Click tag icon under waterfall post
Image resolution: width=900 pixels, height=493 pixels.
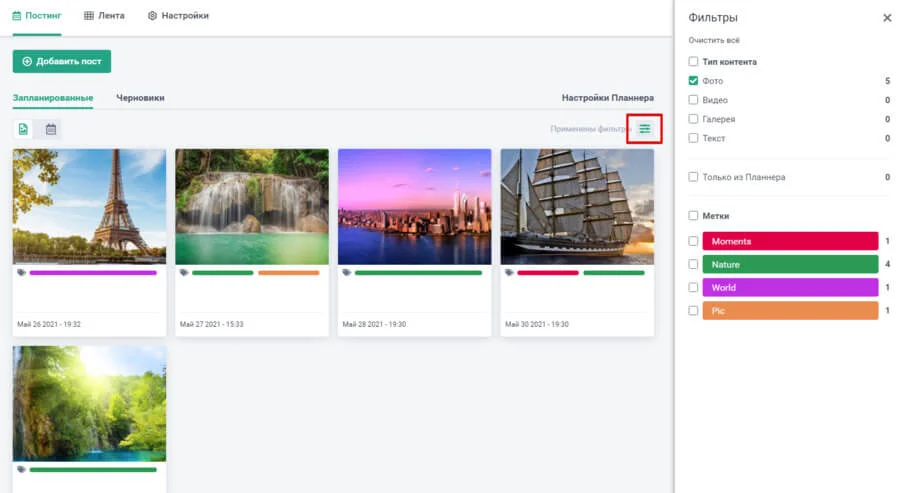click(x=184, y=272)
